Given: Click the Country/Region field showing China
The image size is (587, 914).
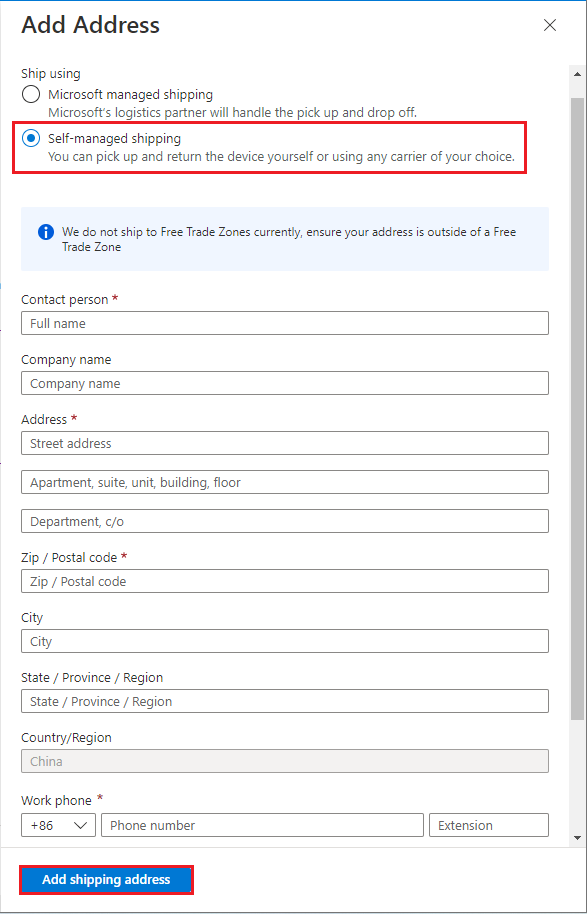Looking at the screenshot, I should click(x=284, y=761).
